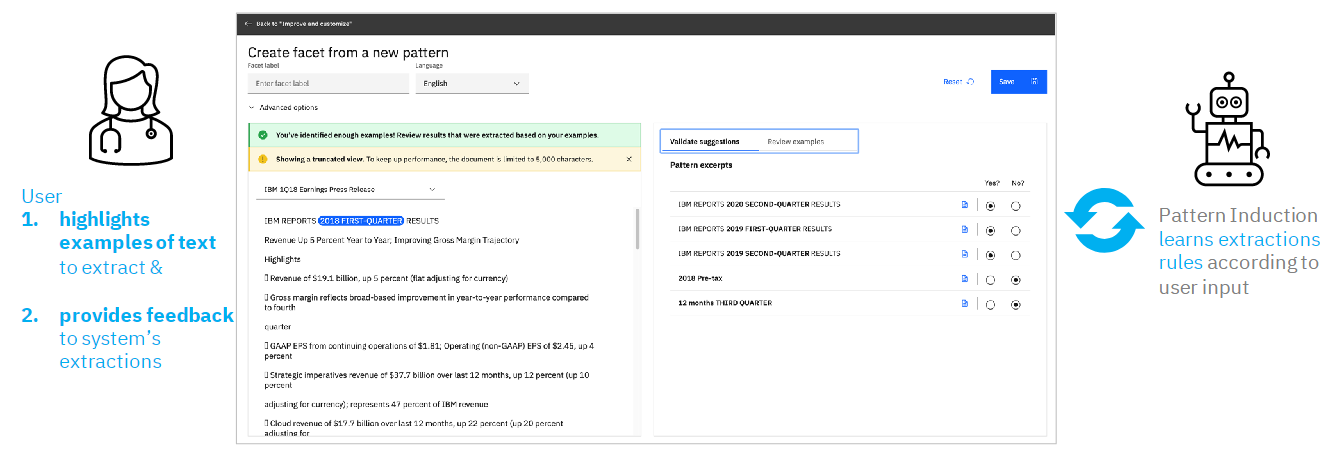The height and width of the screenshot is (457, 1327).
Task: Open the Language dropdown set to English
Action: pos(472,83)
